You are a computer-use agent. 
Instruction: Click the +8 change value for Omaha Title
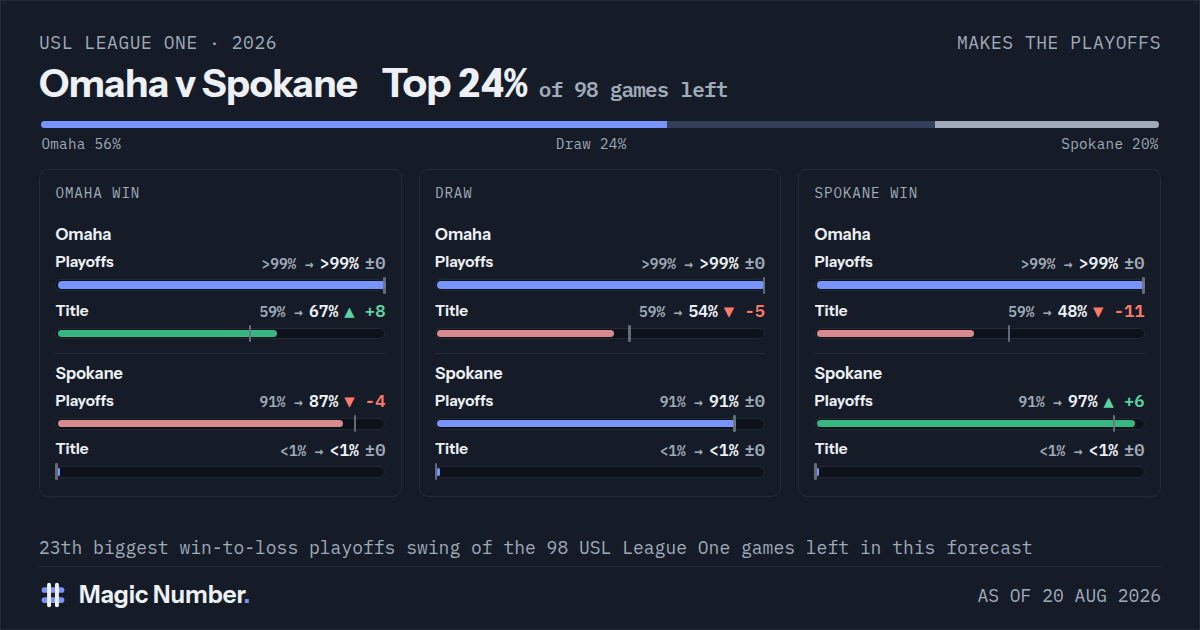(375, 312)
